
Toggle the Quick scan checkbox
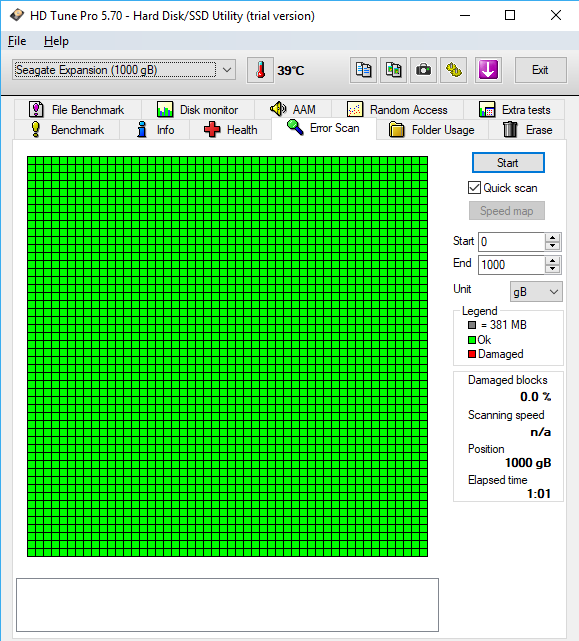[x=474, y=188]
